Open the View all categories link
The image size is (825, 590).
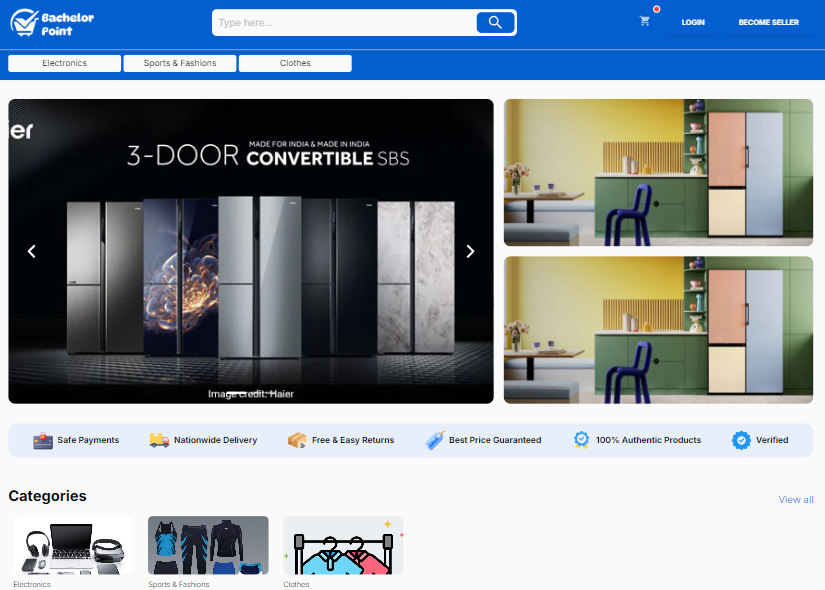(x=795, y=500)
